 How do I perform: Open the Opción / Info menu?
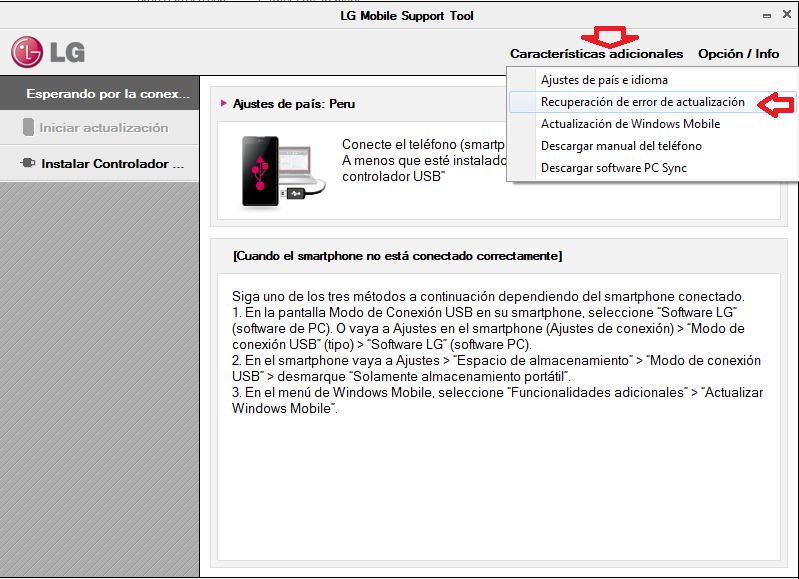tap(738, 54)
